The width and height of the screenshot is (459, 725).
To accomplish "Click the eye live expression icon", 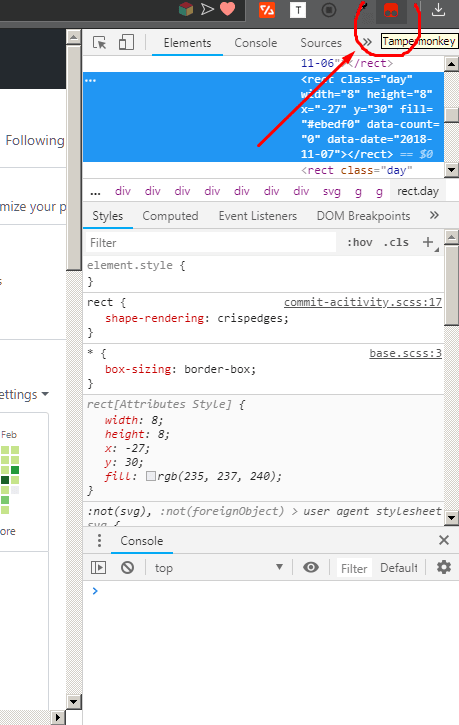I will (x=311, y=567).
